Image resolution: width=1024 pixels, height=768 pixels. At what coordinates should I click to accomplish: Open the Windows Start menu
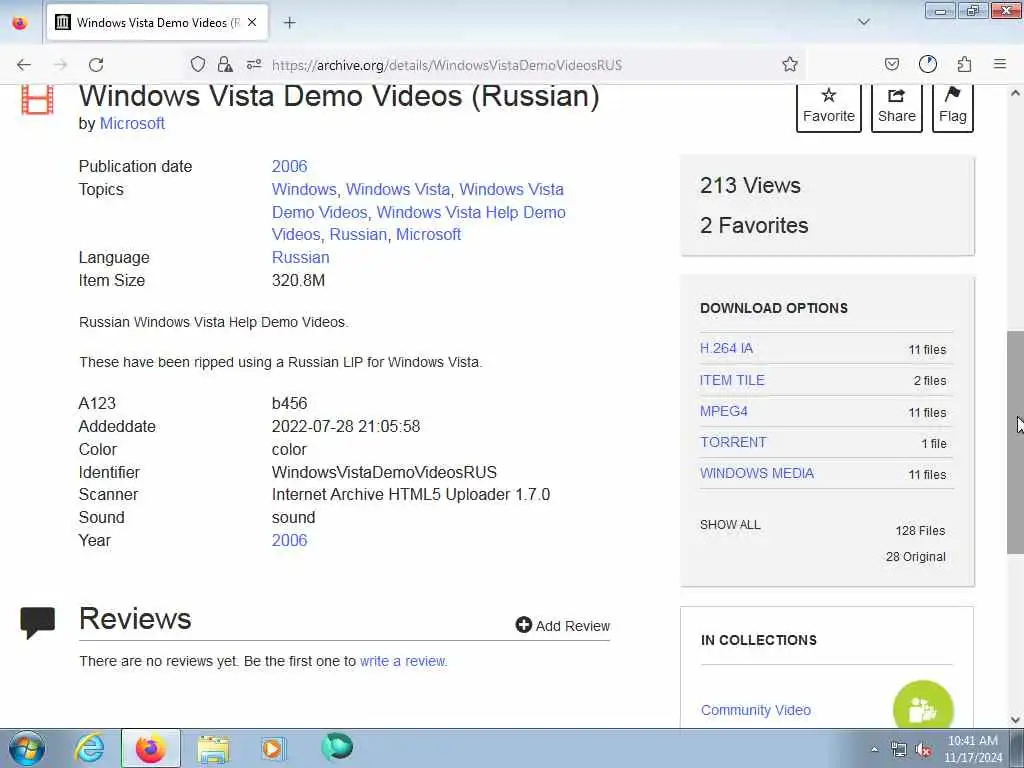tap(27, 748)
